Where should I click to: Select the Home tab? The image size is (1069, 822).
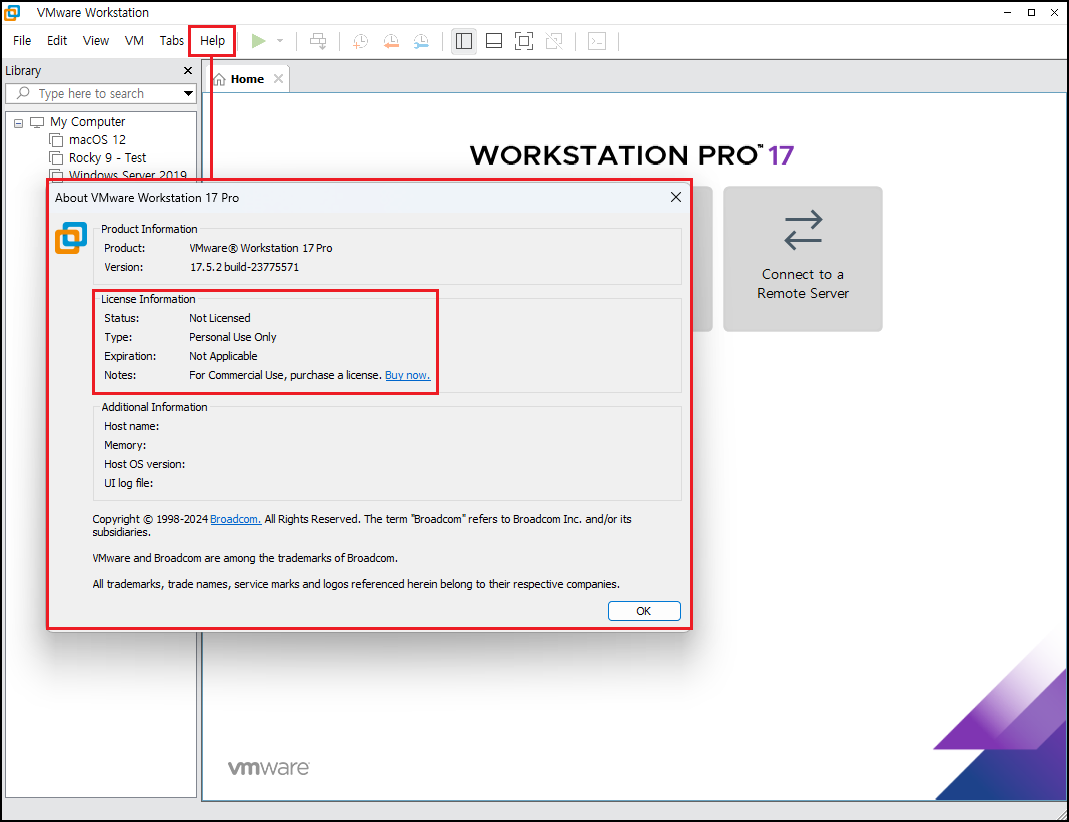(x=247, y=79)
